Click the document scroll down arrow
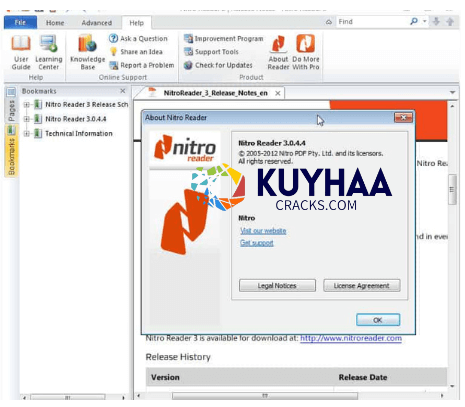The width and height of the screenshot is (465, 407). [452, 386]
